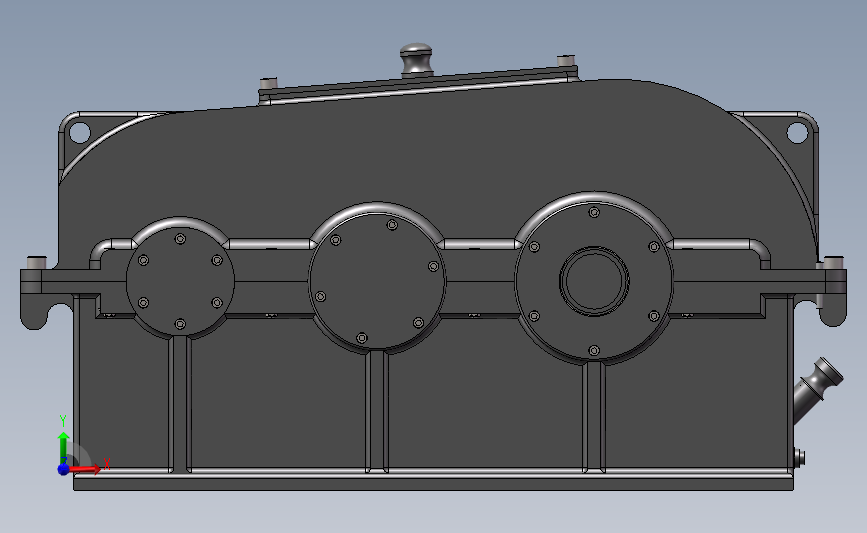Select the vertical rib below the right cover
Screen dimensions: 867x533
[594, 417]
